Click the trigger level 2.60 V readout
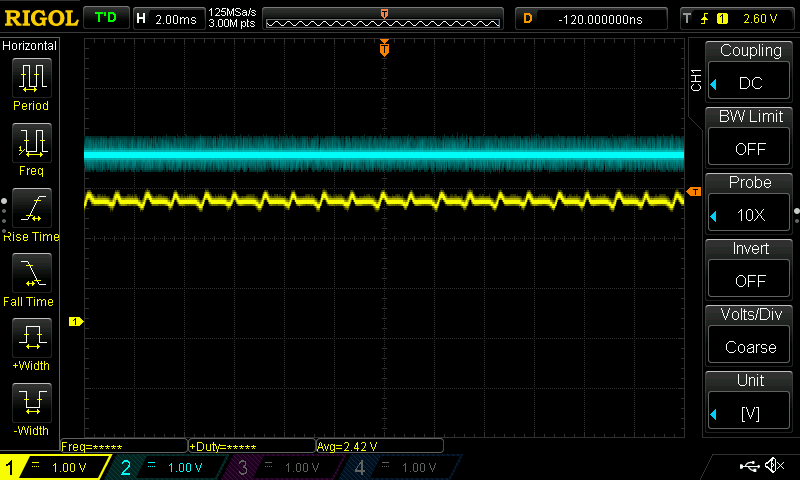The height and width of the screenshot is (480, 800). coord(760,19)
